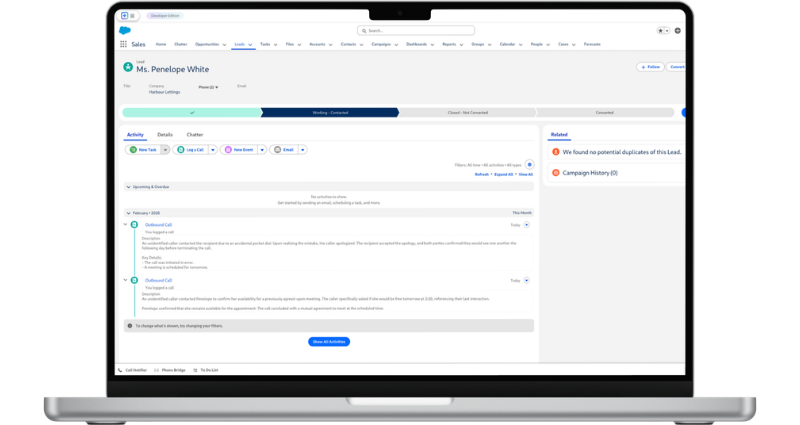800x425 pixels.
Task: Open the Phone (2) dropdown
Action: pos(208,87)
